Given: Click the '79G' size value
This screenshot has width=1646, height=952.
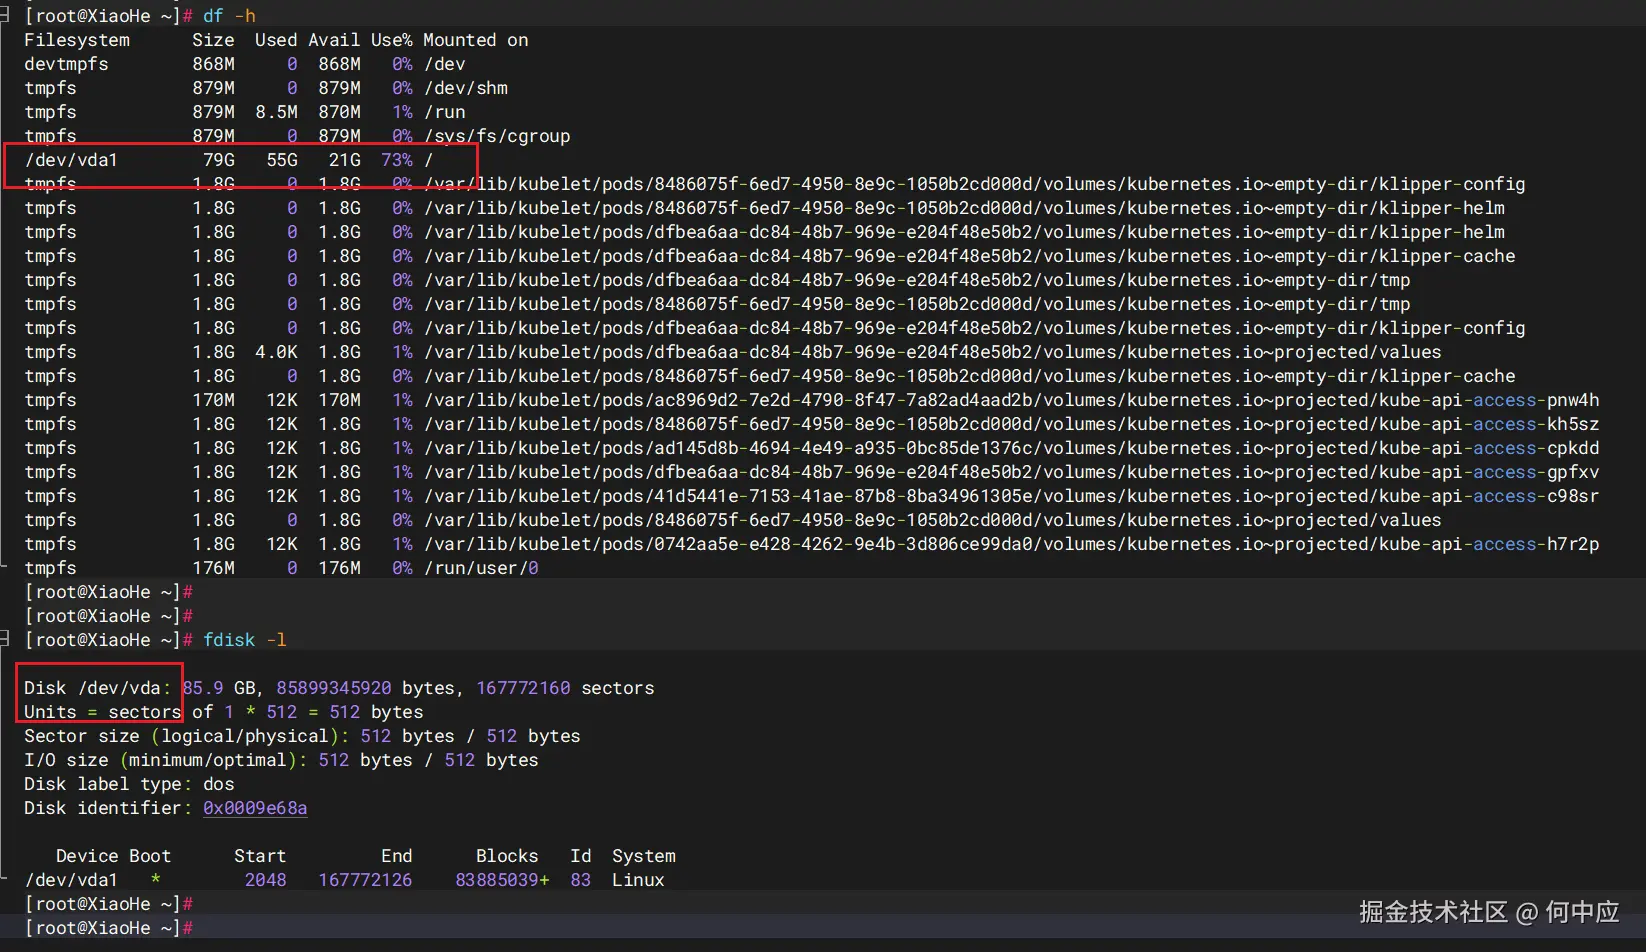Looking at the screenshot, I should [x=219, y=160].
